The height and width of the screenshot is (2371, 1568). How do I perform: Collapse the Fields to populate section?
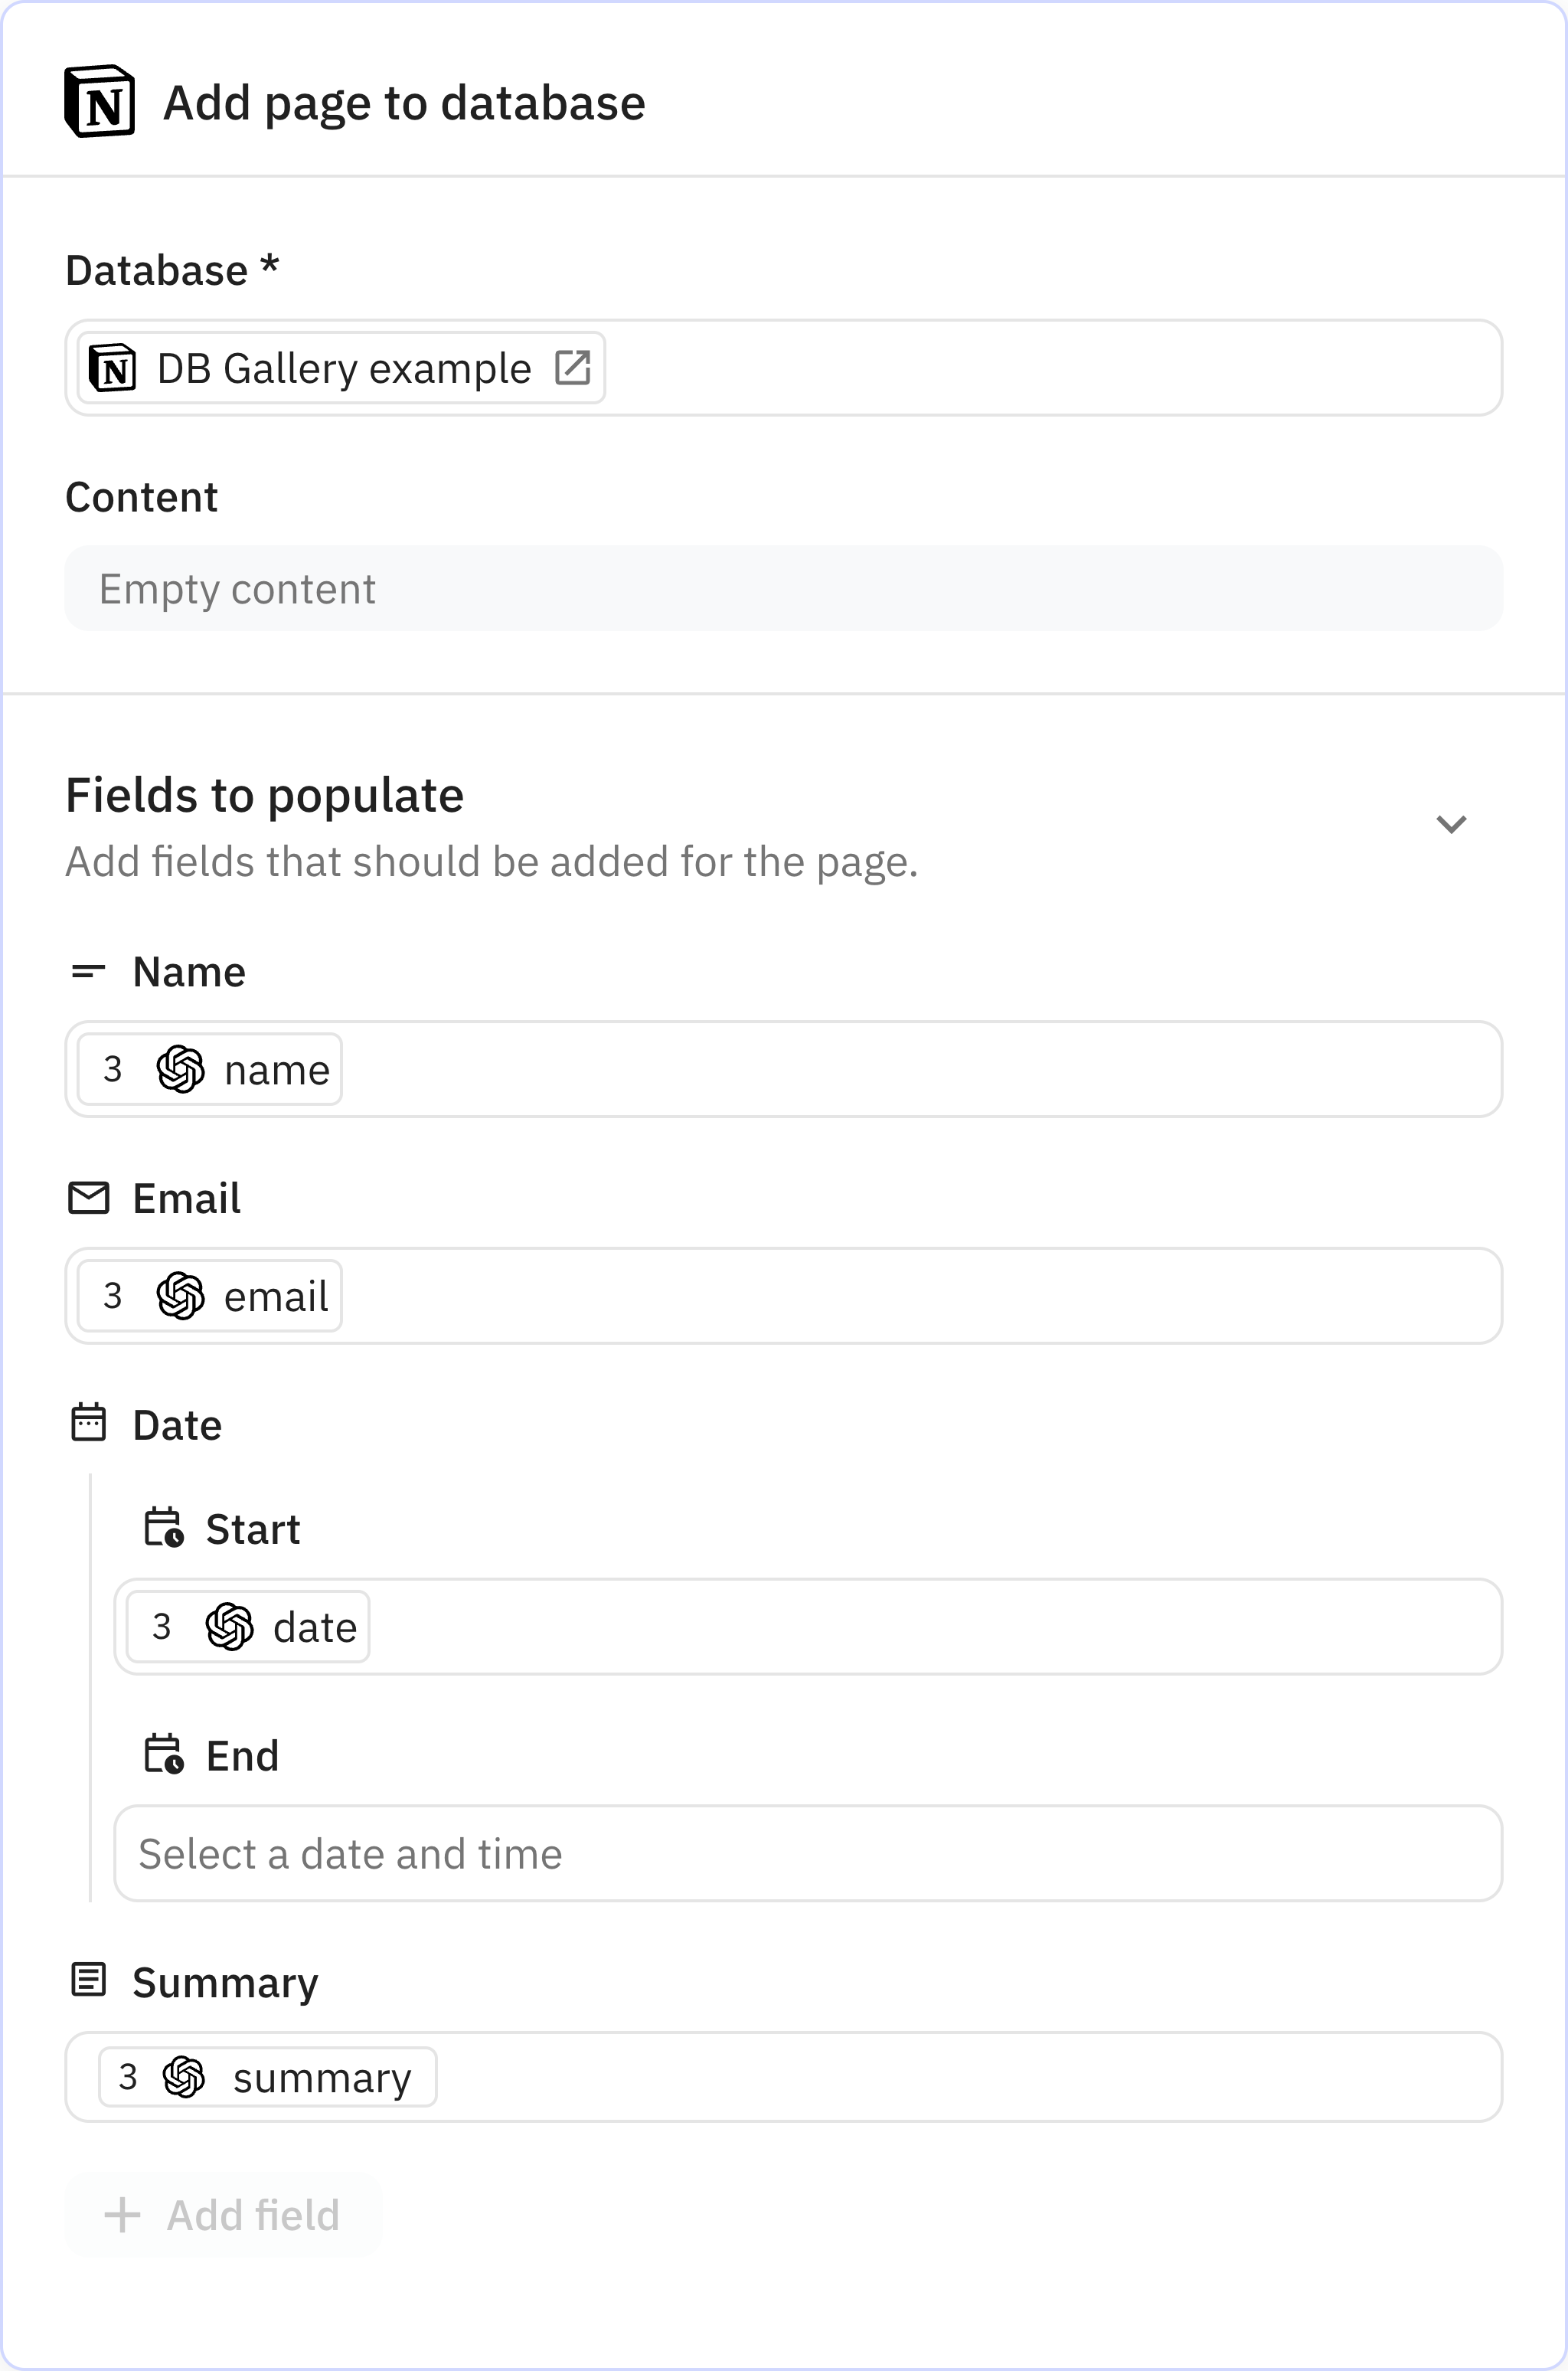pyautogui.click(x=1452, y=824)
